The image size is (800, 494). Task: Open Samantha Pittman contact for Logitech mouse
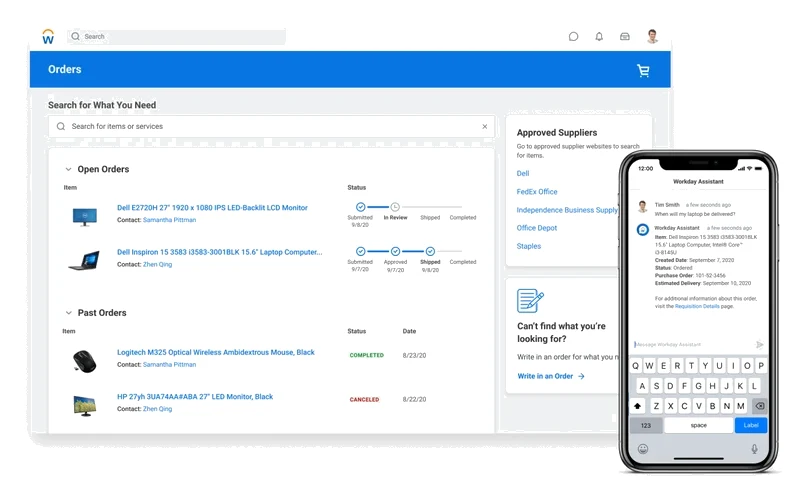[169, 364]
